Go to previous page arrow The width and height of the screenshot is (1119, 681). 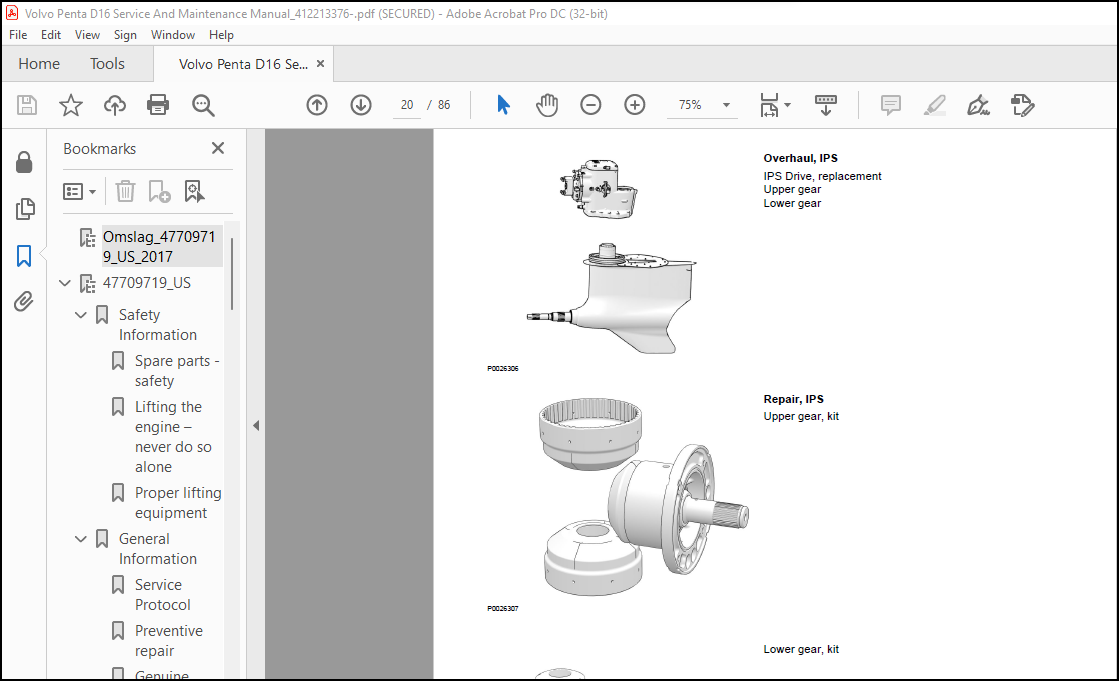(x=317, y=105)
